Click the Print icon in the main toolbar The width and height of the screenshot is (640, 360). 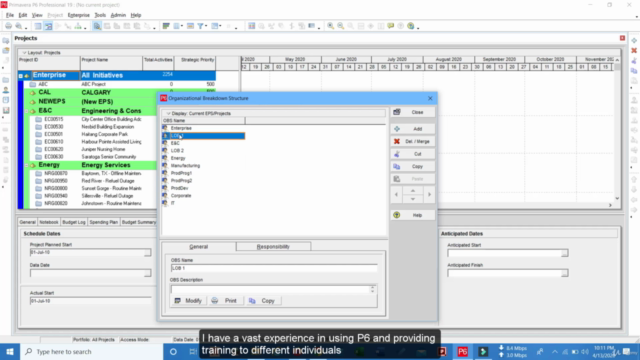8,26
